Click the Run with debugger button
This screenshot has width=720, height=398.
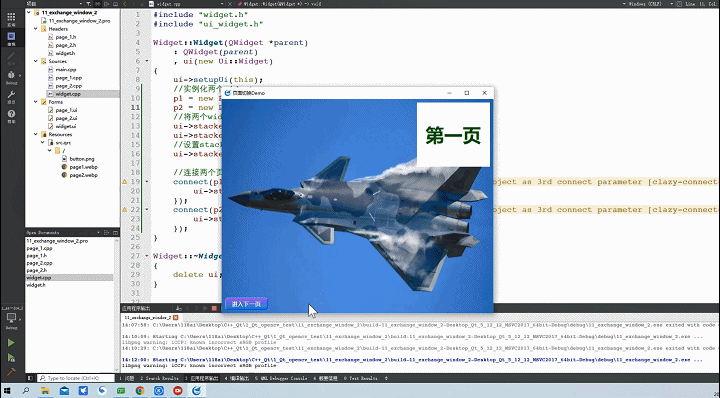11,358
